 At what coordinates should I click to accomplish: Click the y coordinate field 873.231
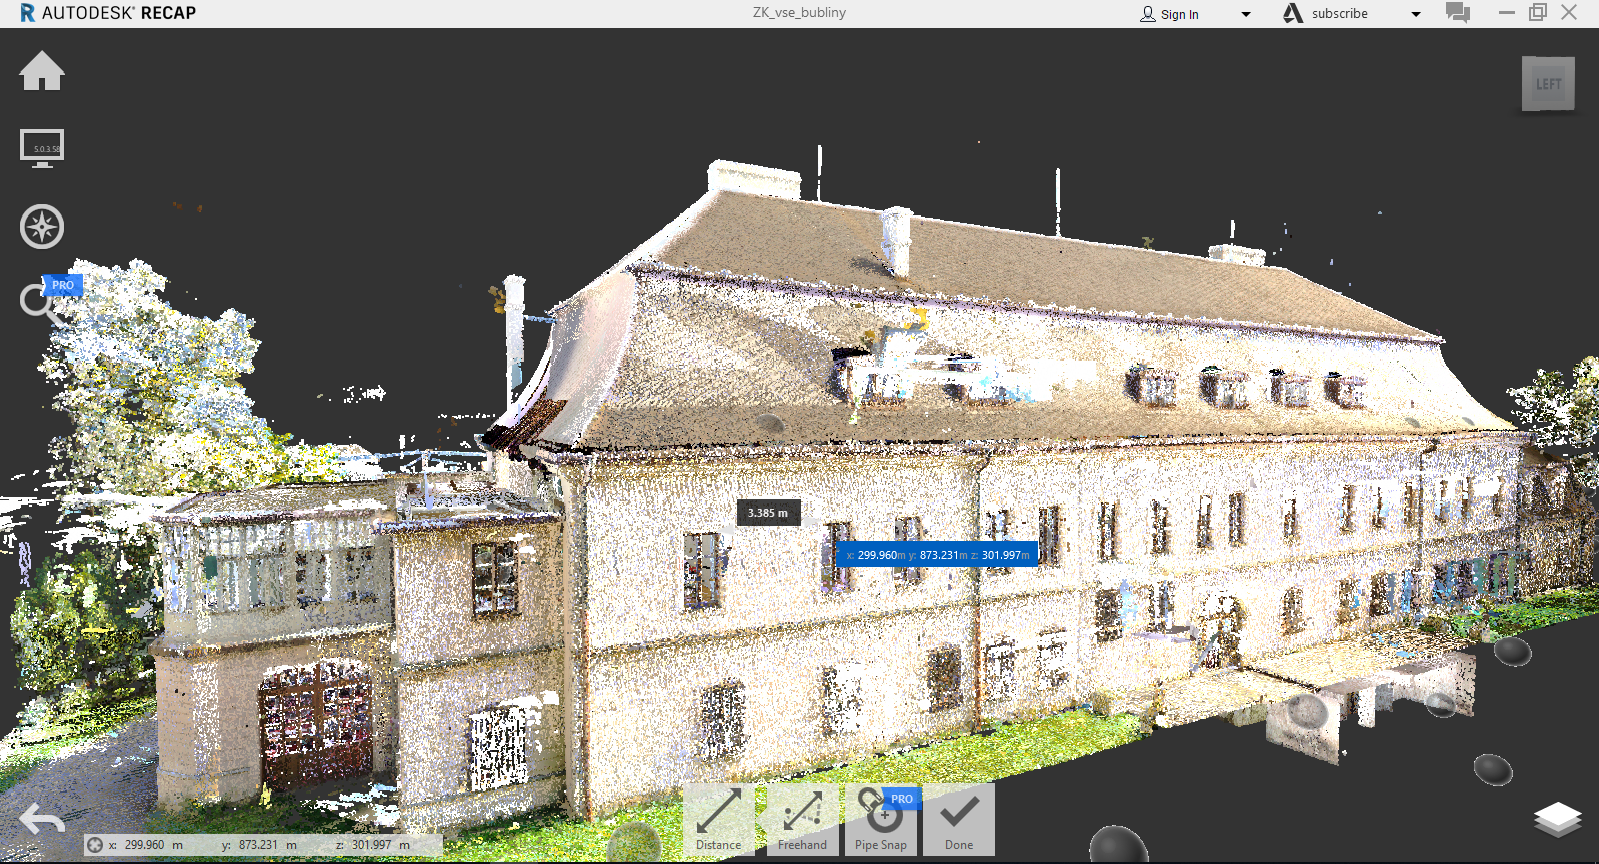[260, 845]
